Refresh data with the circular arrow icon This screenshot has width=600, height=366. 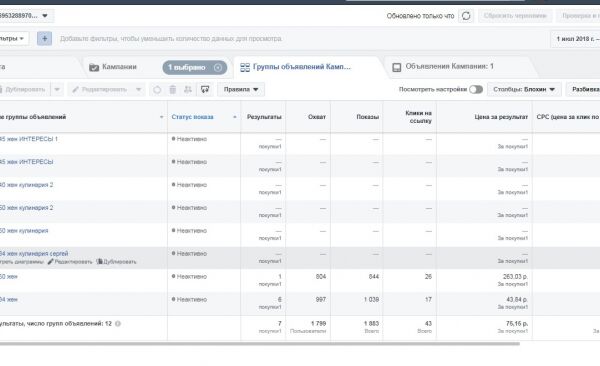tap(466, 16)
